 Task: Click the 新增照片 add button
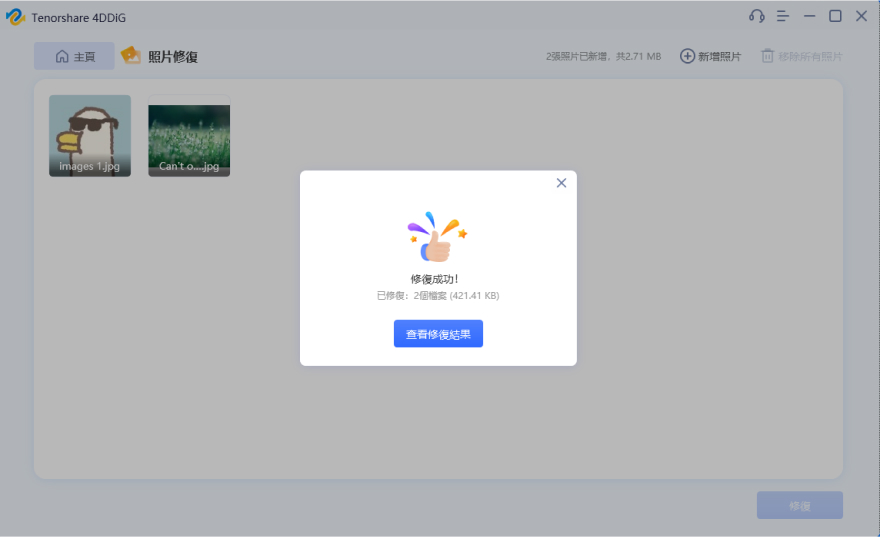pos(711,56)
